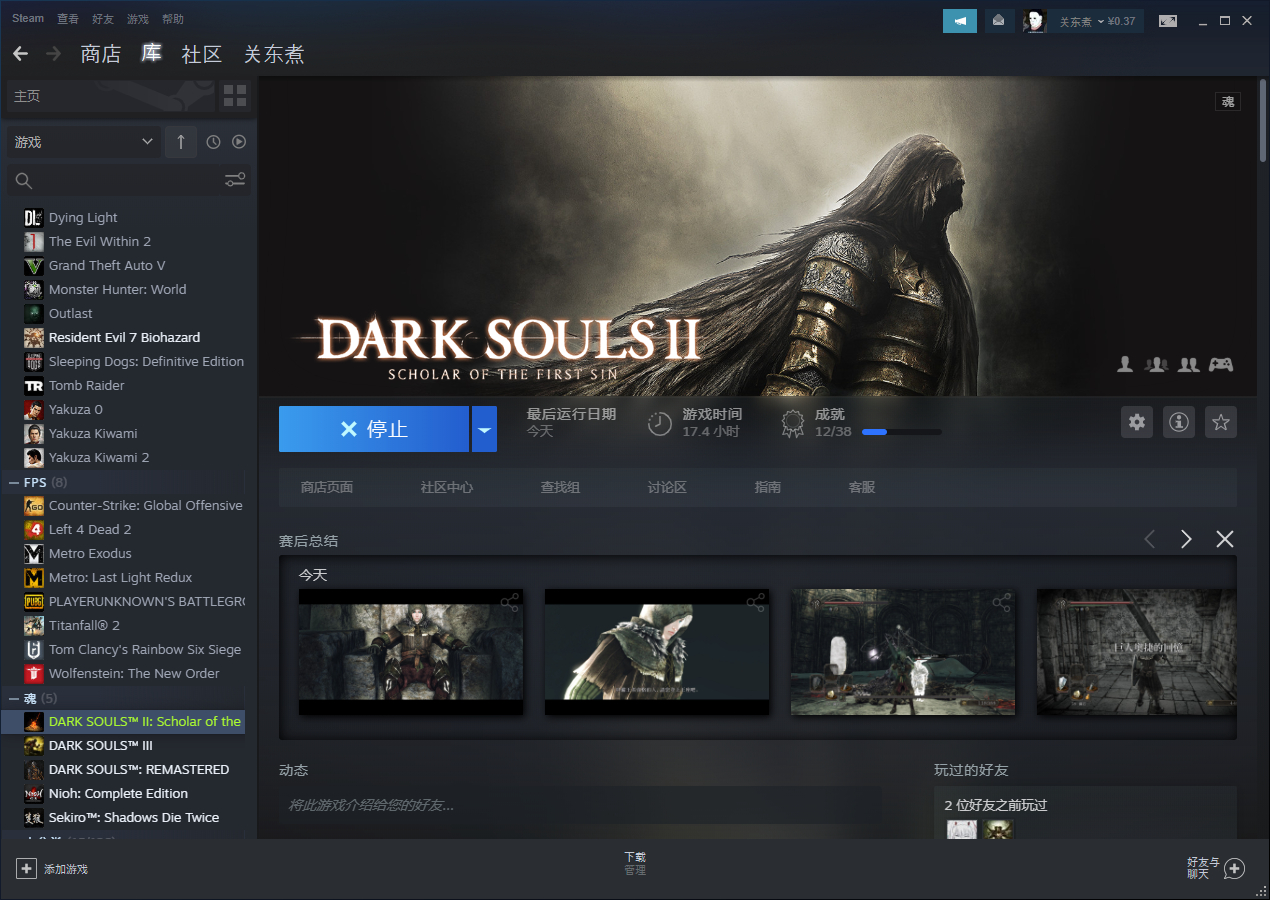Open 指南 link

point(768,487)
